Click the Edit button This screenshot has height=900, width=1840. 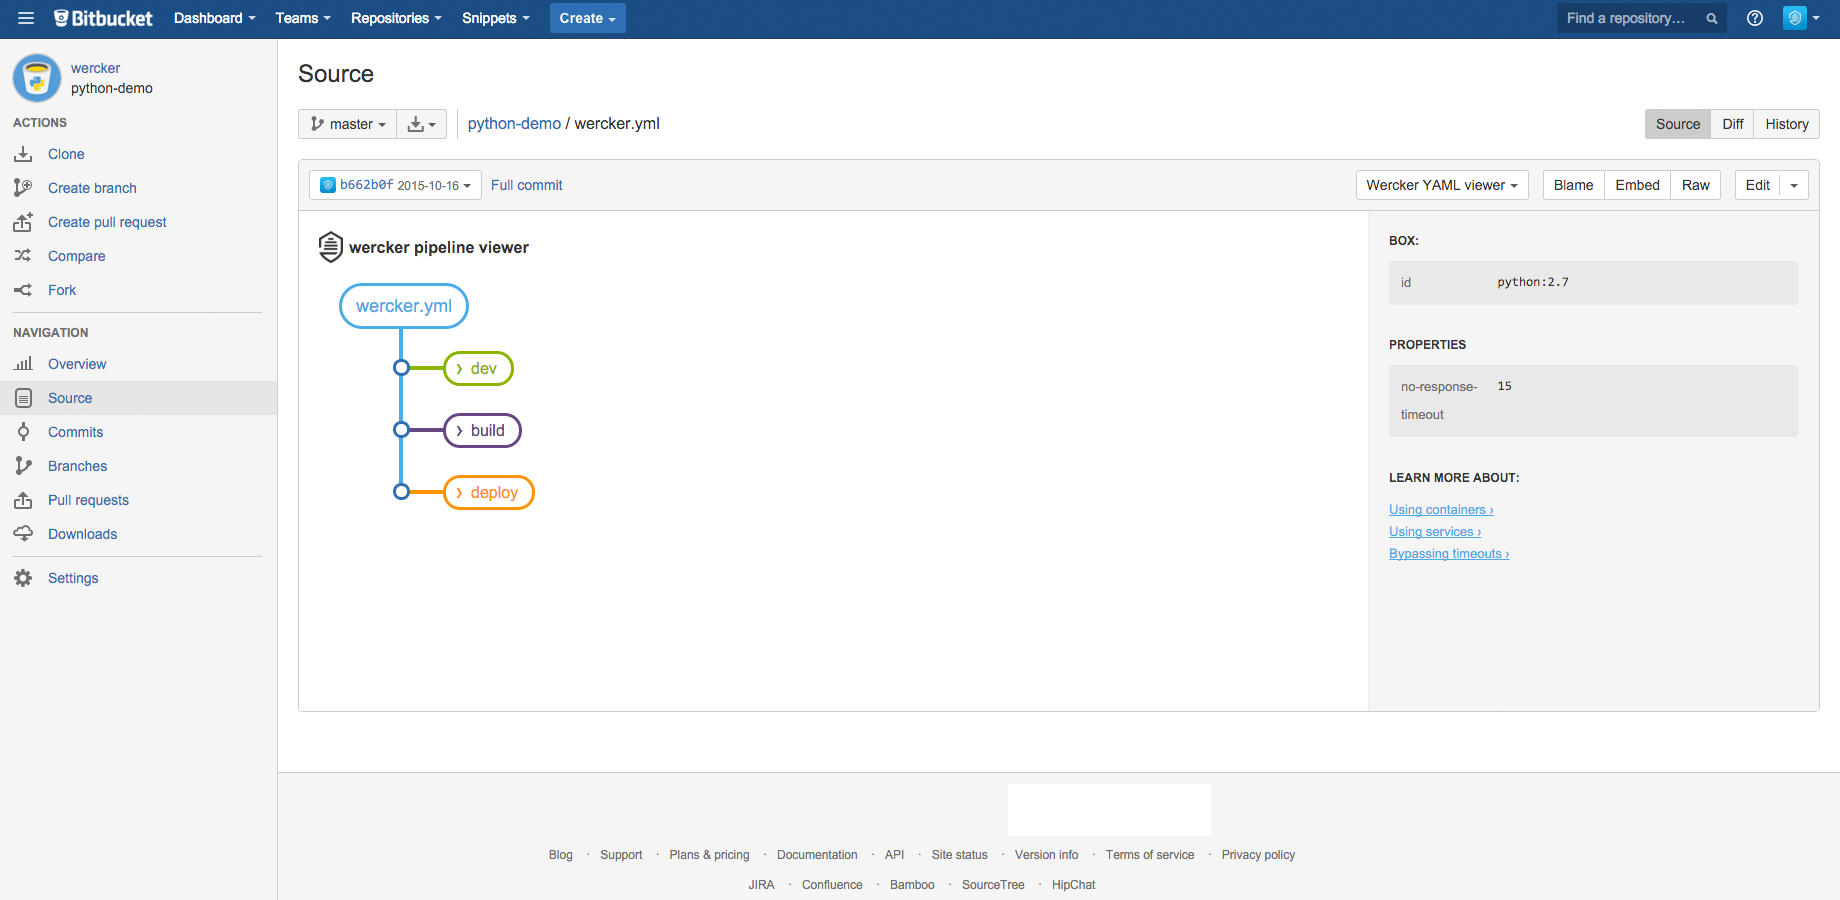pos(1758,185)
